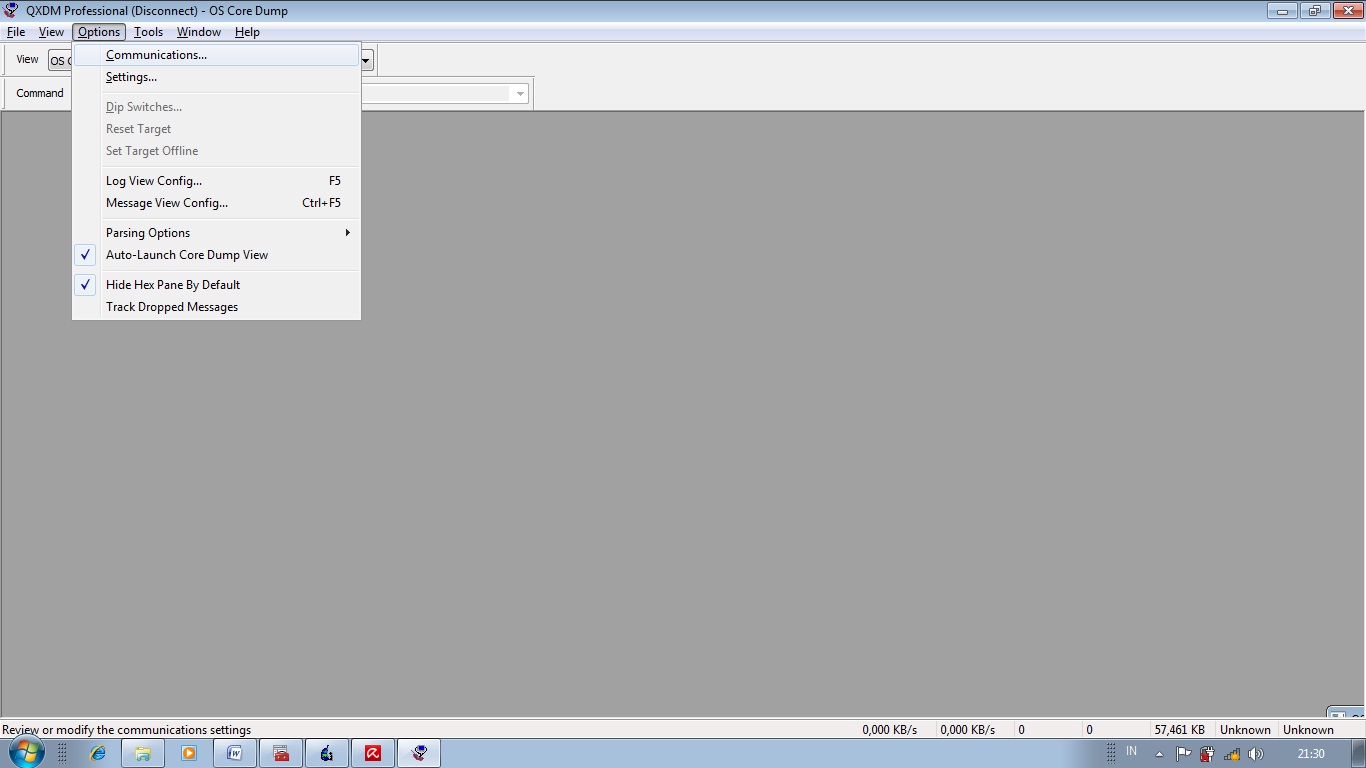The width and height of the screenshot is (1366, 768).
Task: Click the QXDM icon in the taskbar
Action: coord(419,752)
